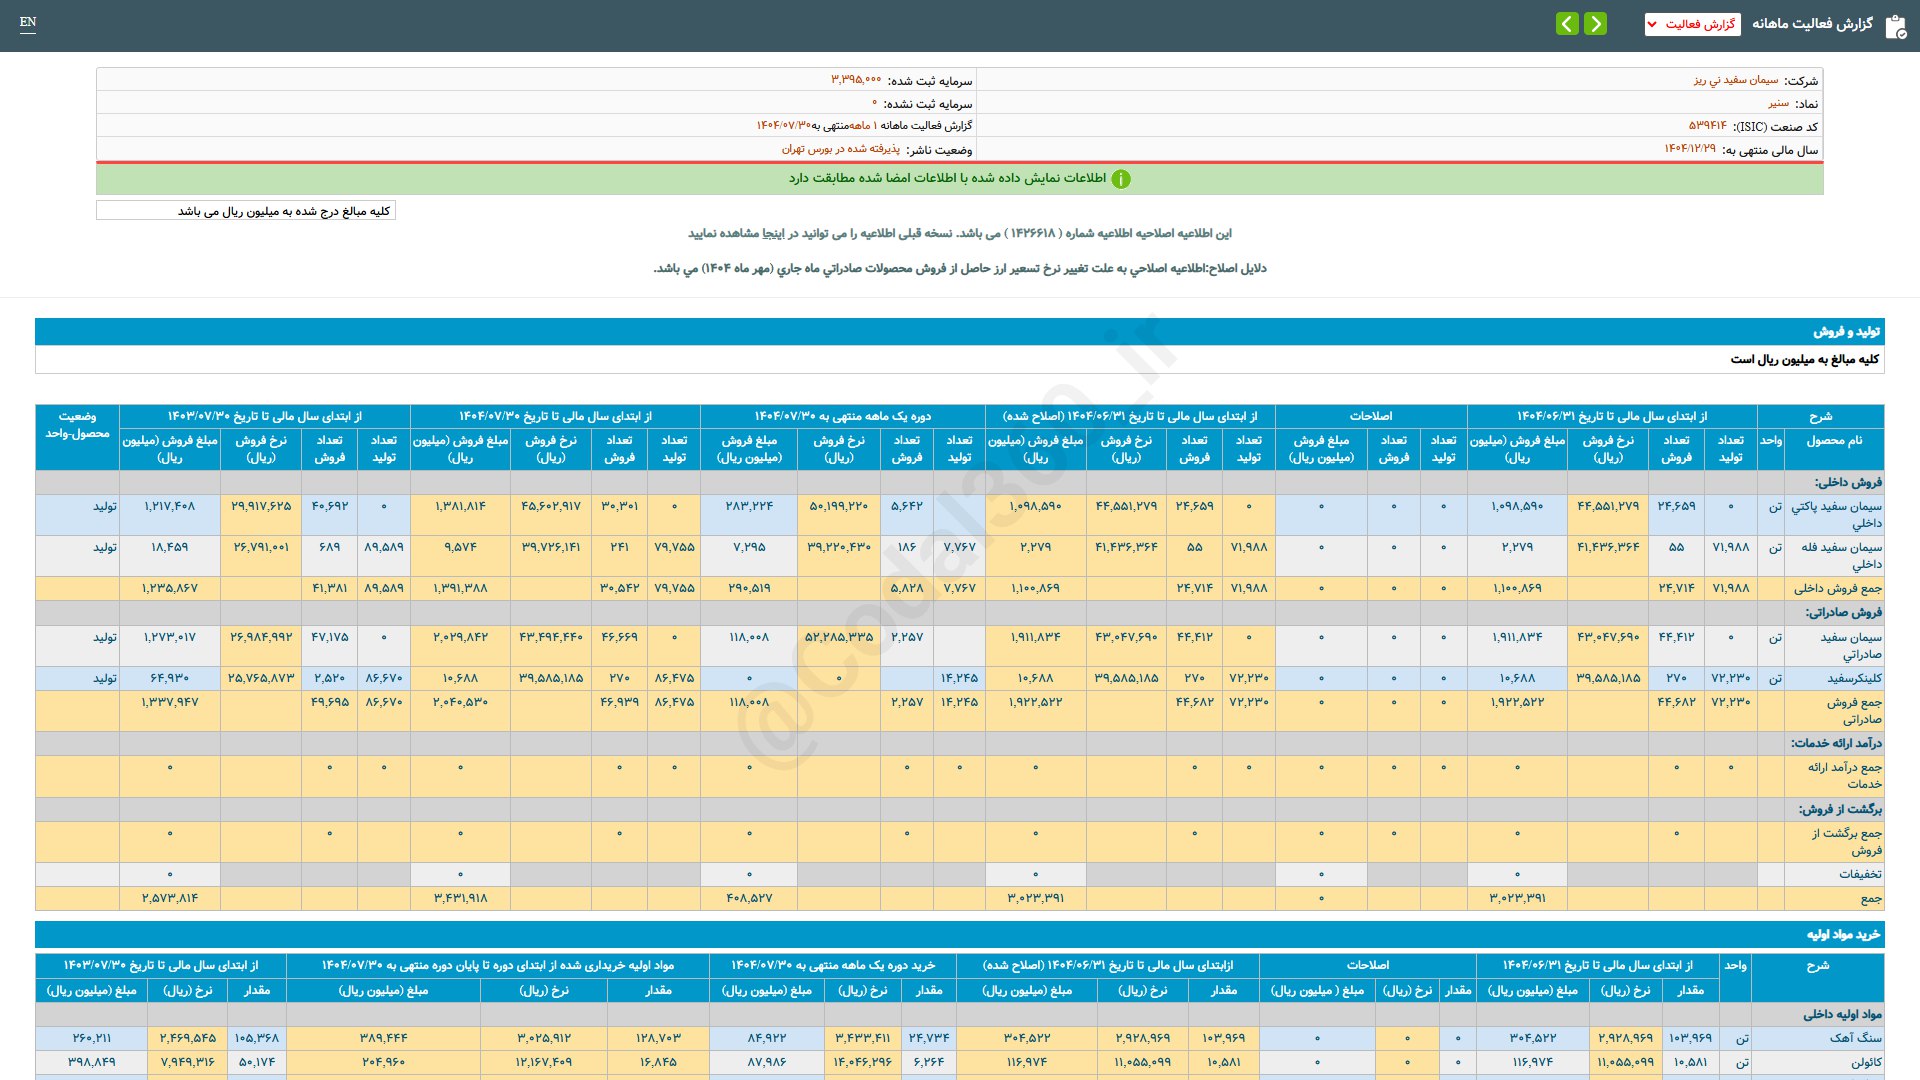1920x1080 pixels.
Task: Click the اصلاحات column header in sales table
Action: pos(1370,416)
